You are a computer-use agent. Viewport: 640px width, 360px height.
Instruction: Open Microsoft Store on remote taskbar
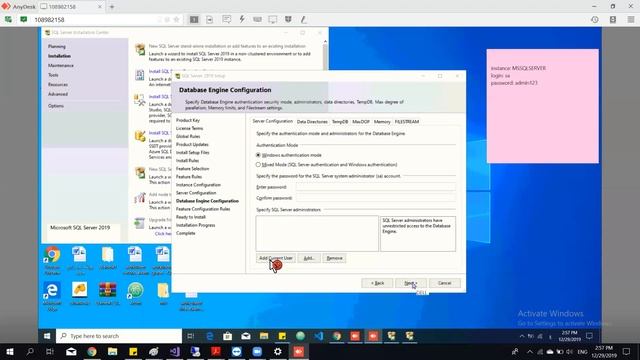click(227, 336)
